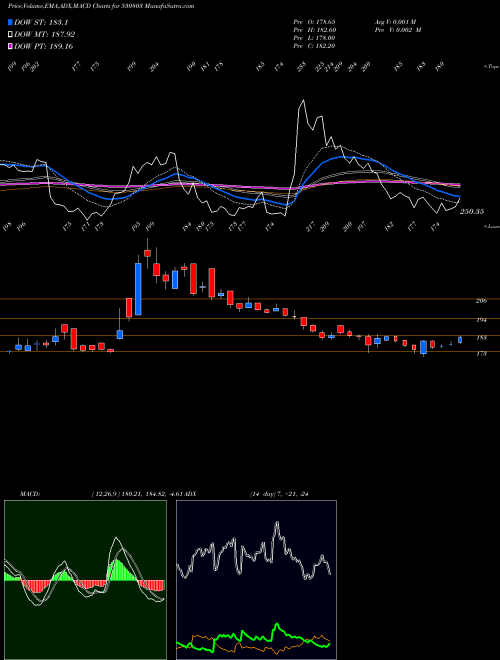
Task: Click the white price line's highest peak
Action: (302, 101)
